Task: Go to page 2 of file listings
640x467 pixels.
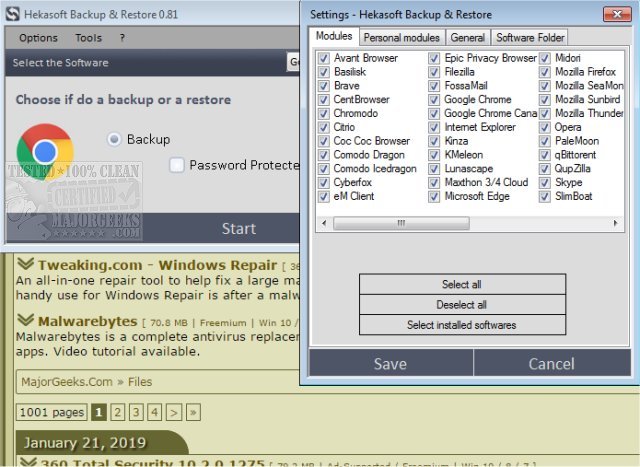Action: (118, 412)
